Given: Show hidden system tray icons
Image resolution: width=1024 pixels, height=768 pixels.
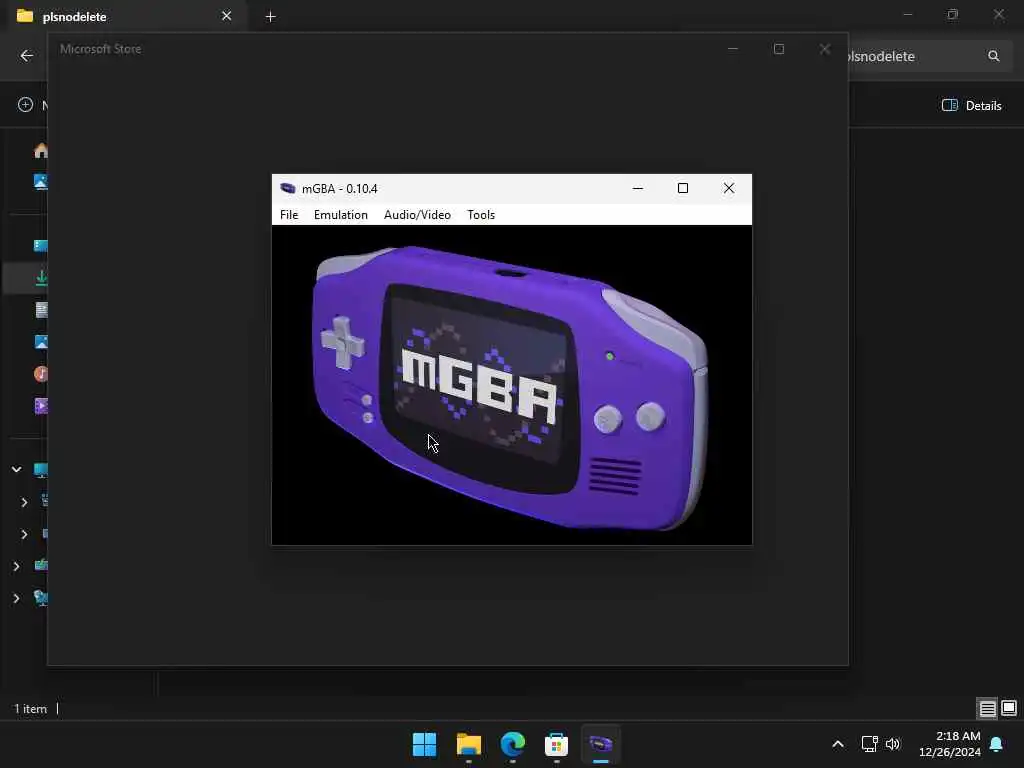Looking at the screenshot, I should click(x=838, y=744).
